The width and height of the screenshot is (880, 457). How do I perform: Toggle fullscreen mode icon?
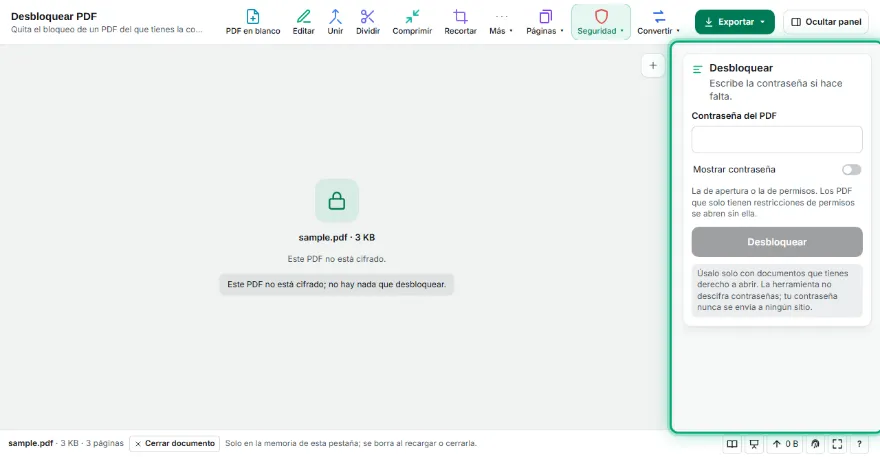pos(837,444)
